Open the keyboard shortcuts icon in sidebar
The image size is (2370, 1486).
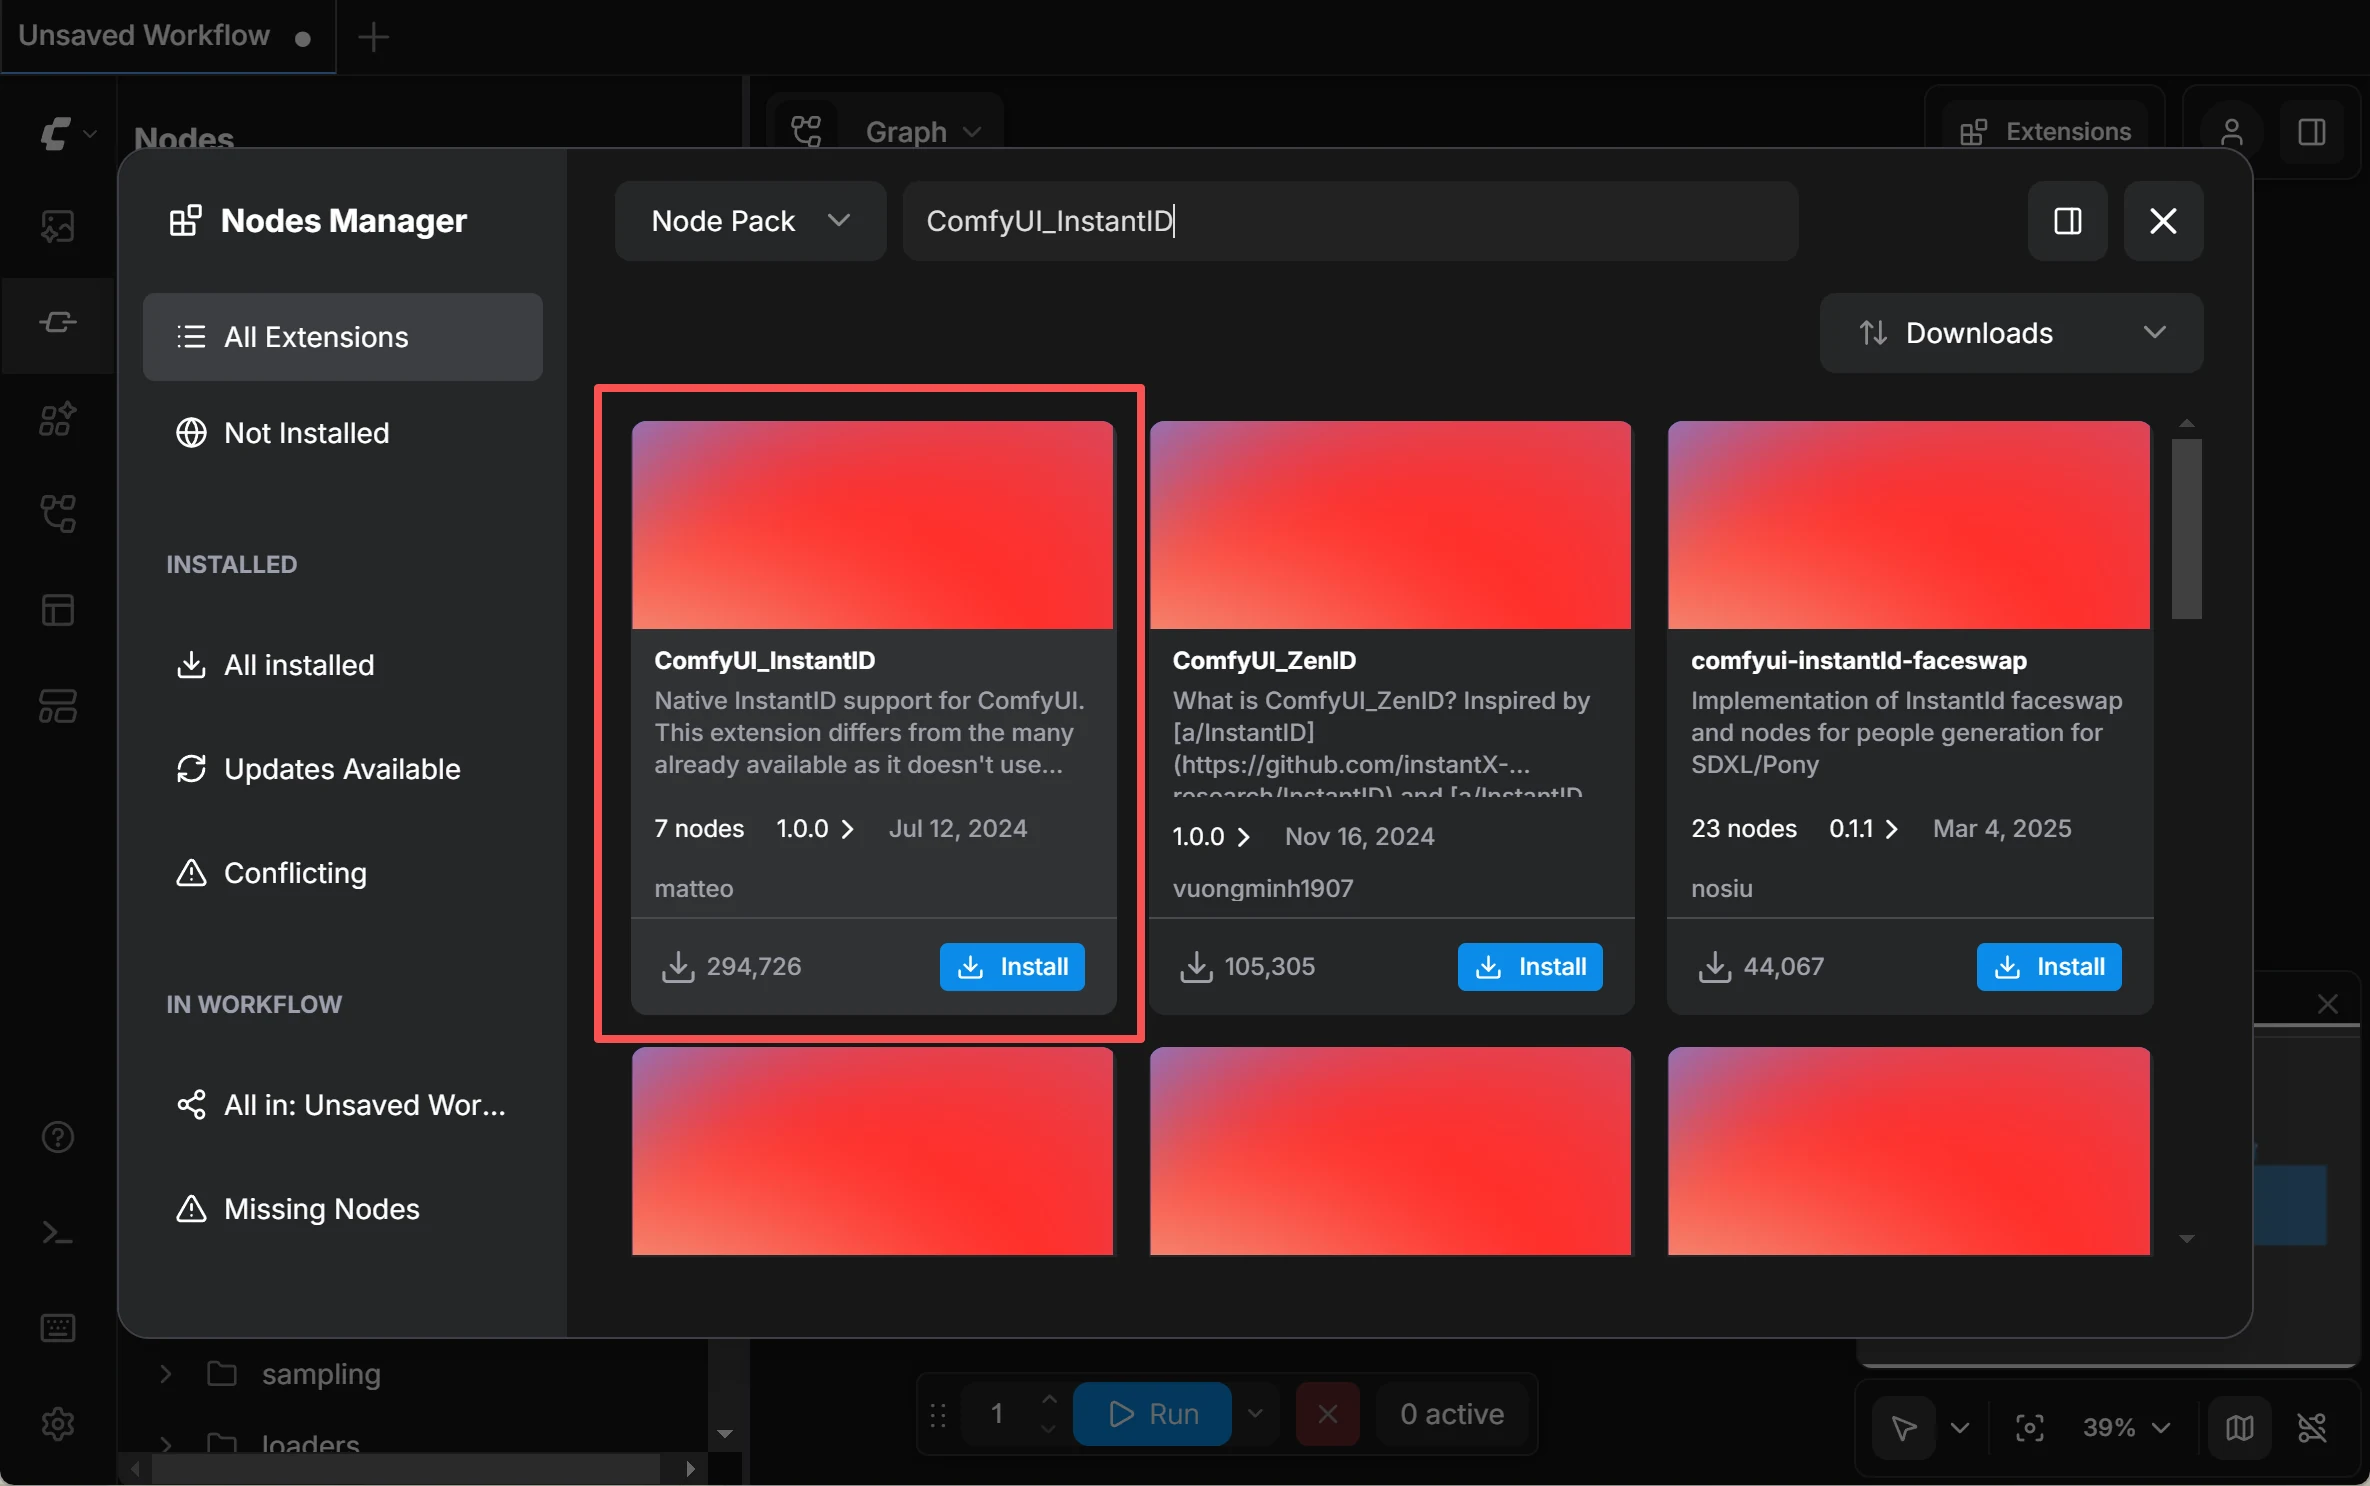click(57, 1328)
